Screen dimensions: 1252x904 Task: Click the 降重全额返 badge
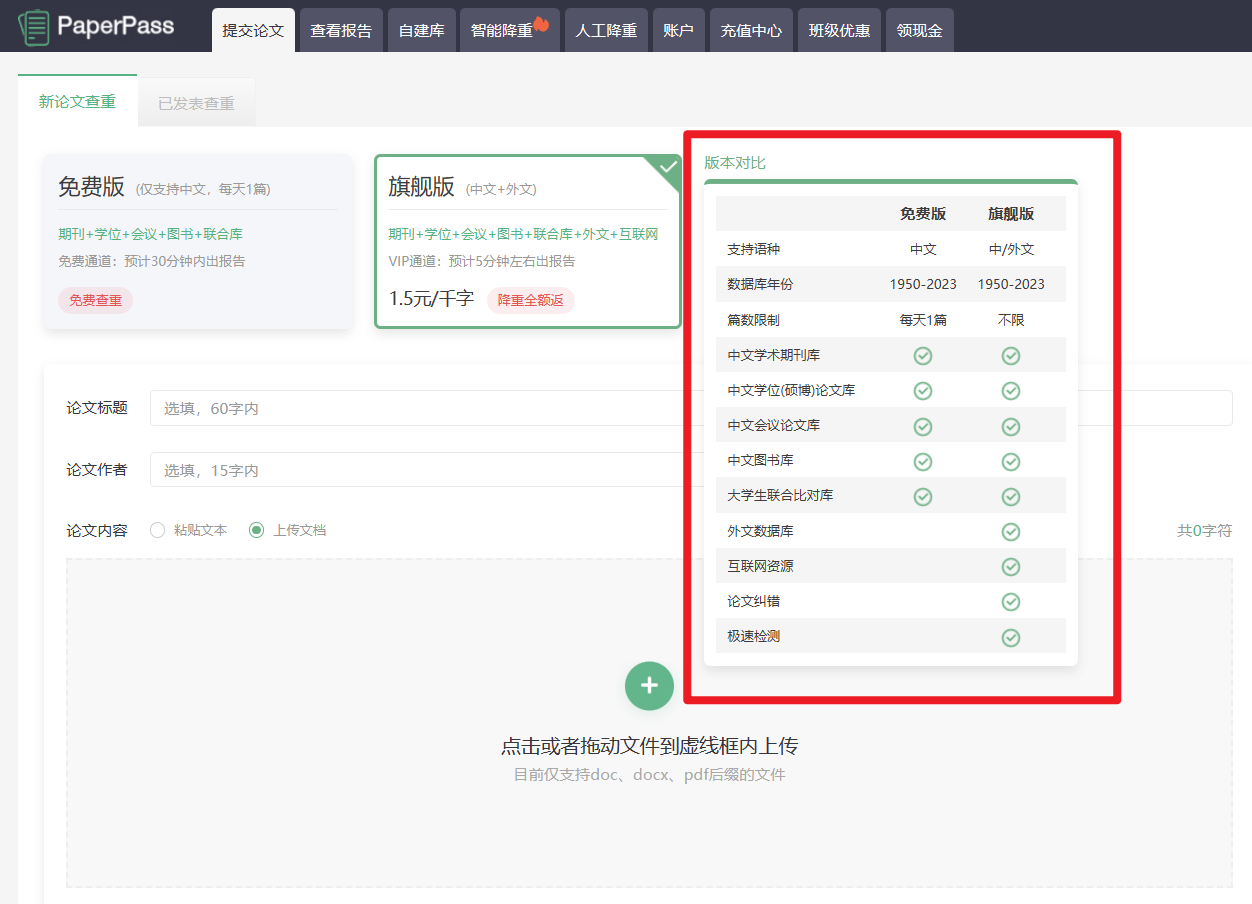[x=531, y=300]
